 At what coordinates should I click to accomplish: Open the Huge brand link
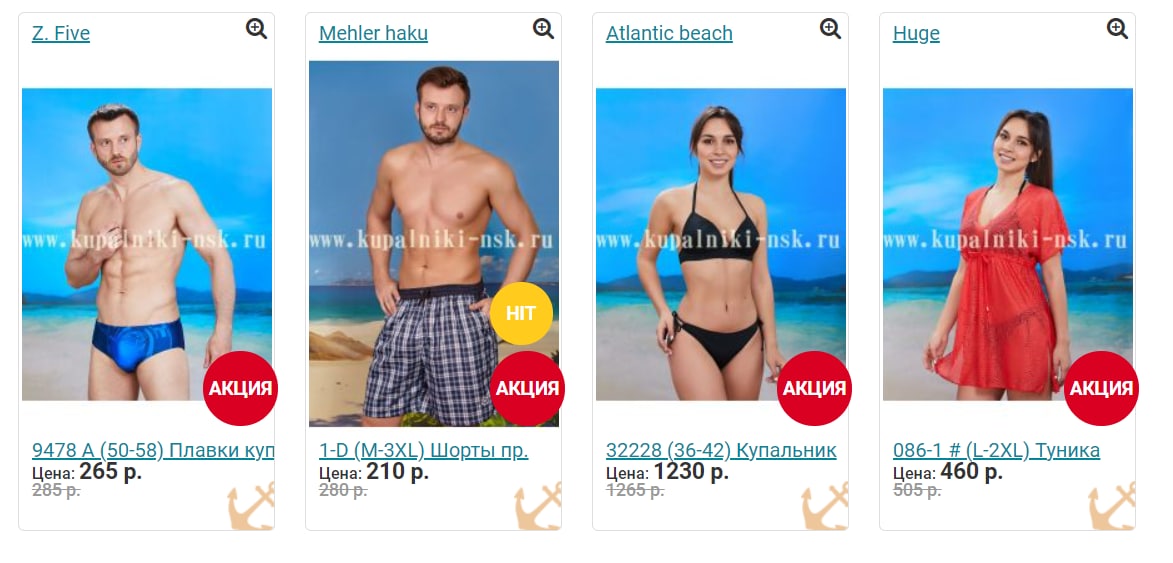[x=916, y=34]
